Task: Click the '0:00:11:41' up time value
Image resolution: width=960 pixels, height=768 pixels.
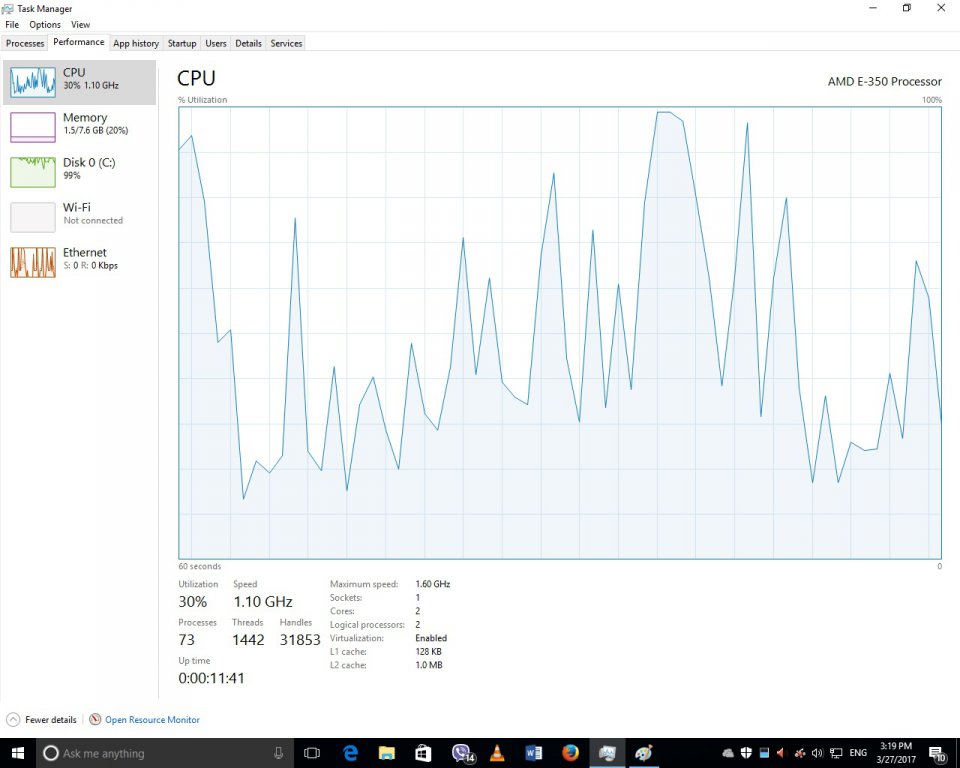Action: (211, 678)
